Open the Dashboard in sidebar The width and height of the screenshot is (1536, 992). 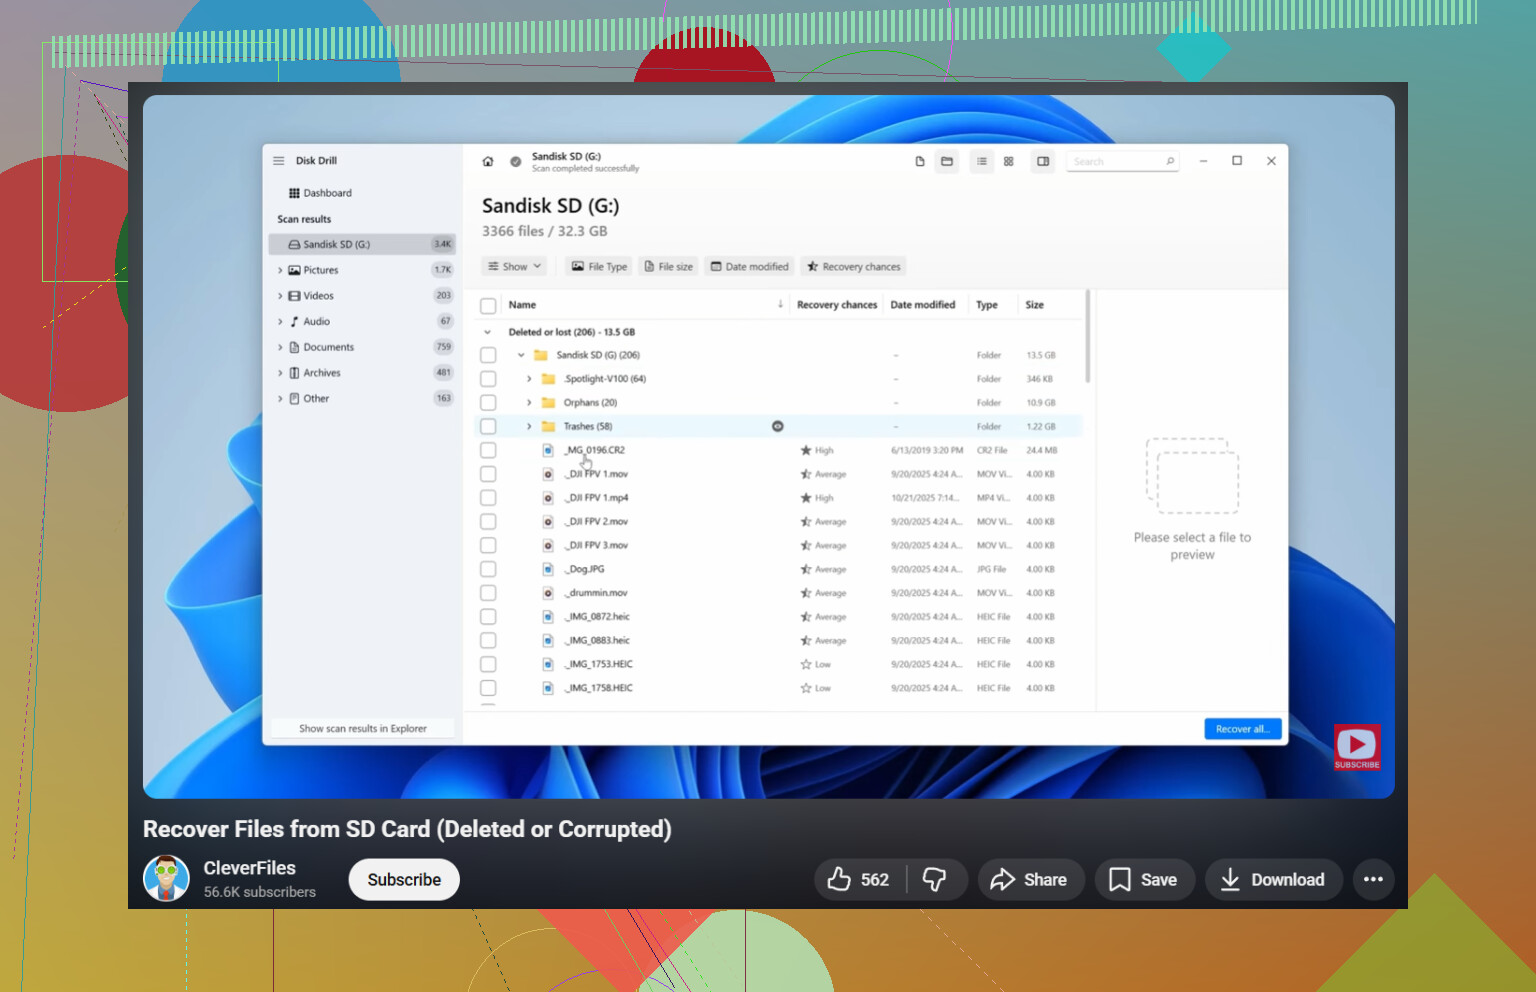[320, 193]
